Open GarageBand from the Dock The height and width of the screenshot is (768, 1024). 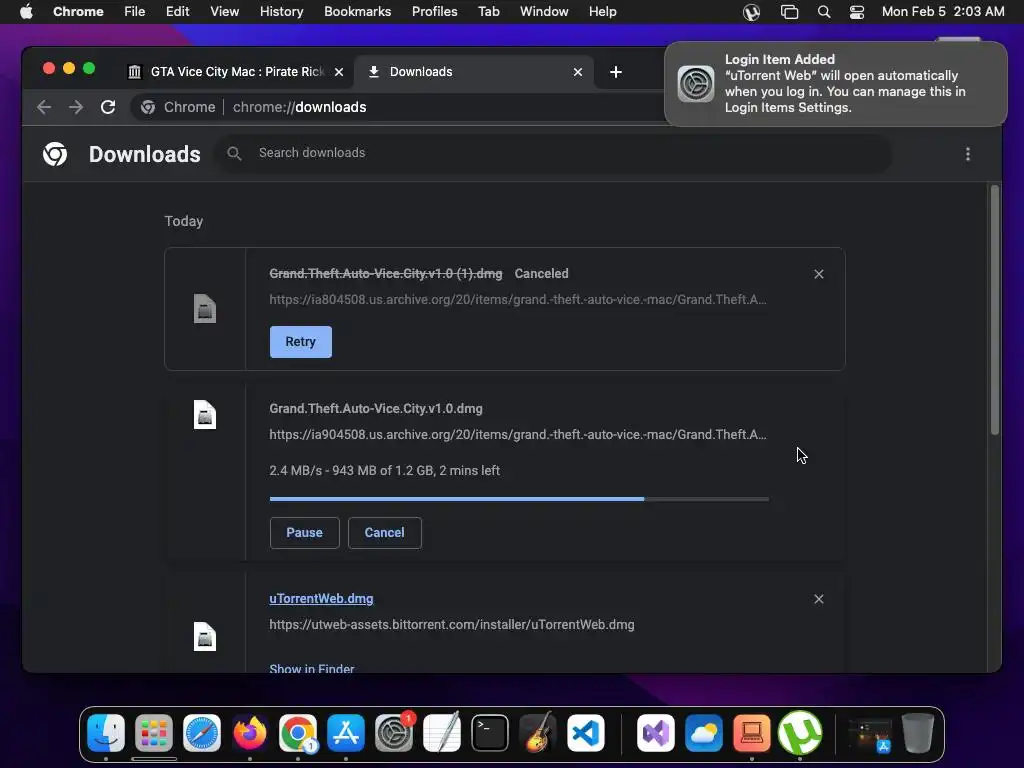tap(538, 733)
